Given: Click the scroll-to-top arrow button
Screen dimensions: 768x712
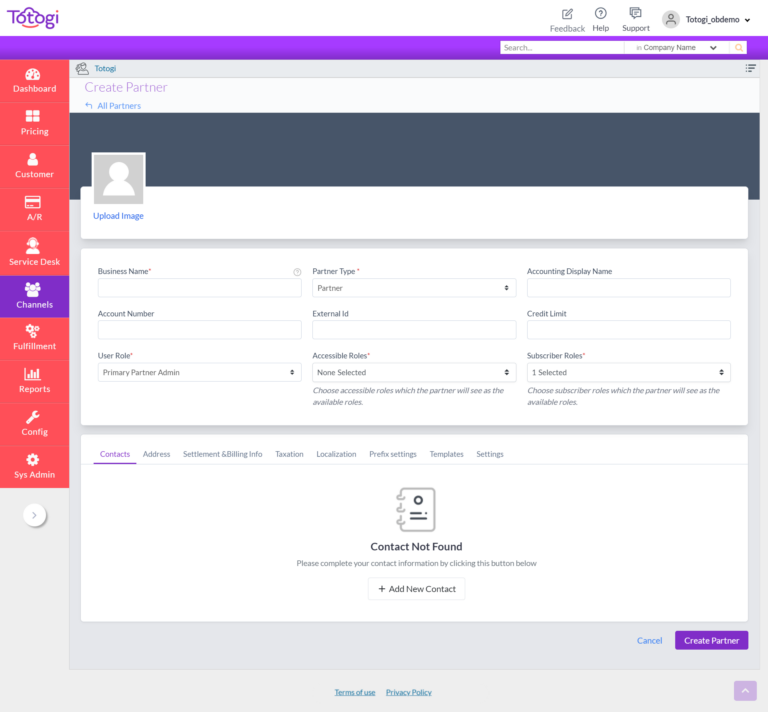Looking at the screenshot, I should coord(745,690).
